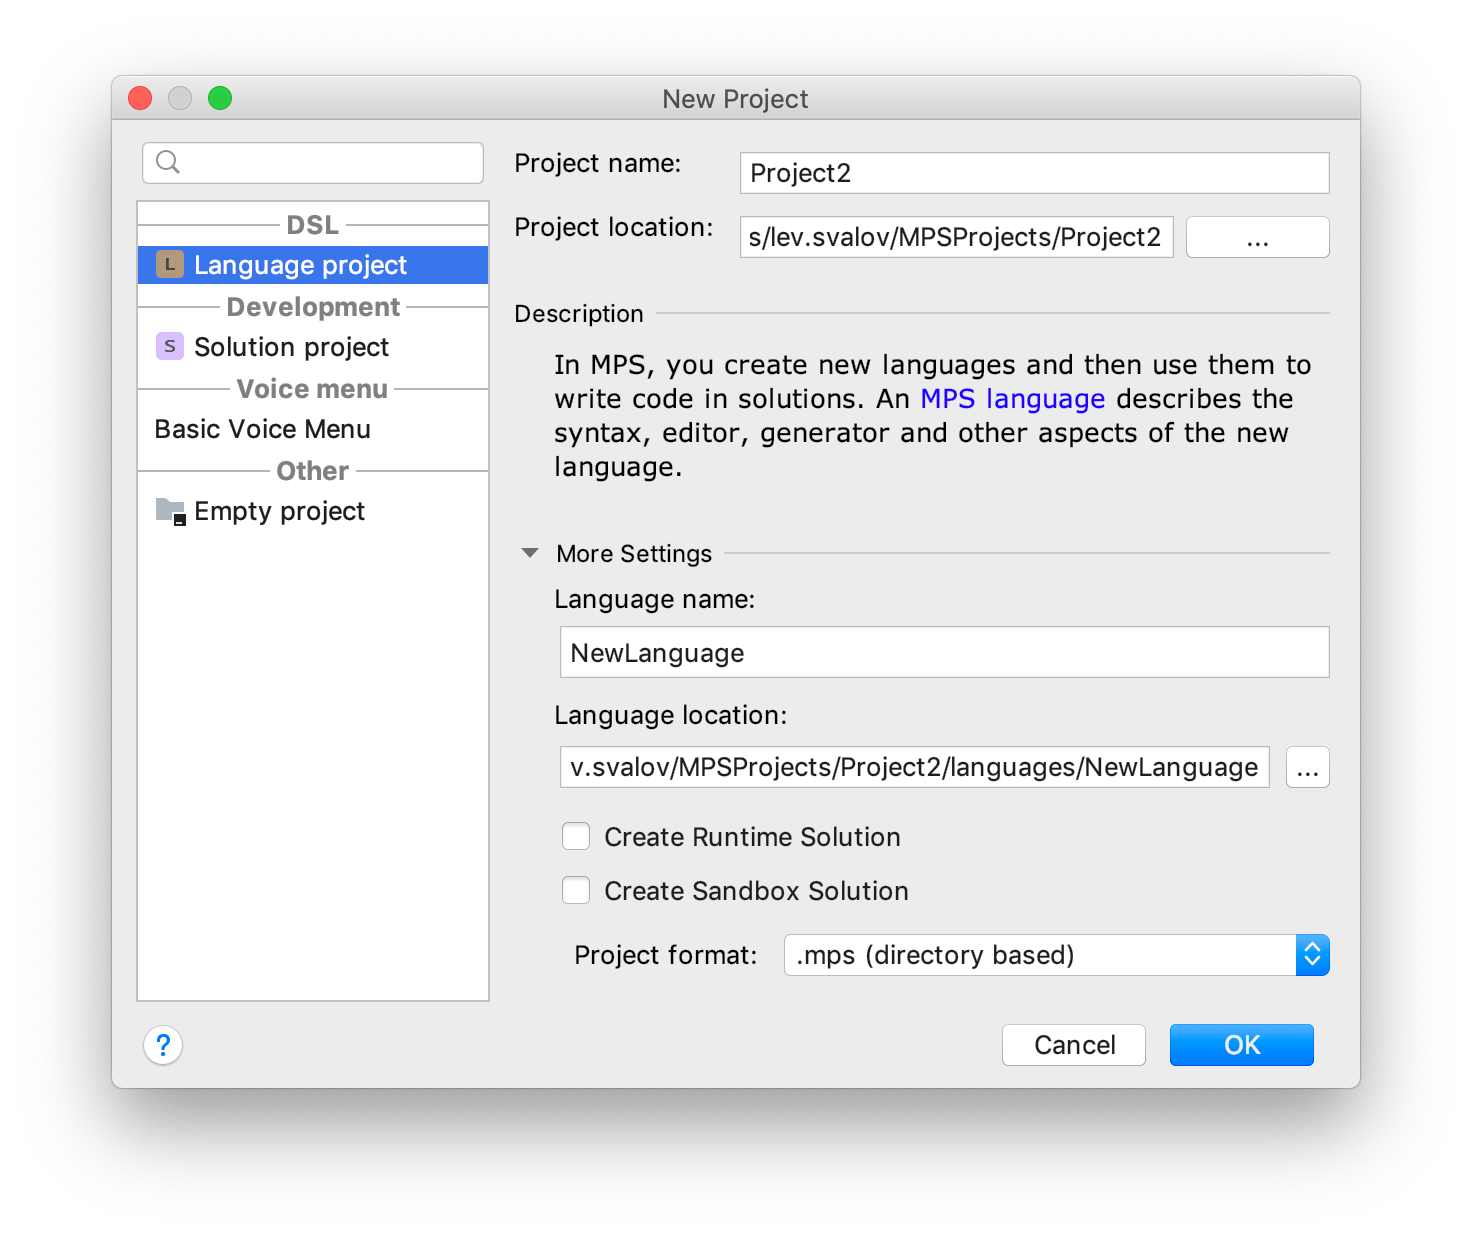This screenshot has height=1236, width=1472.
Task: Click the Language project L icon
Action: [x=170, y=264]
